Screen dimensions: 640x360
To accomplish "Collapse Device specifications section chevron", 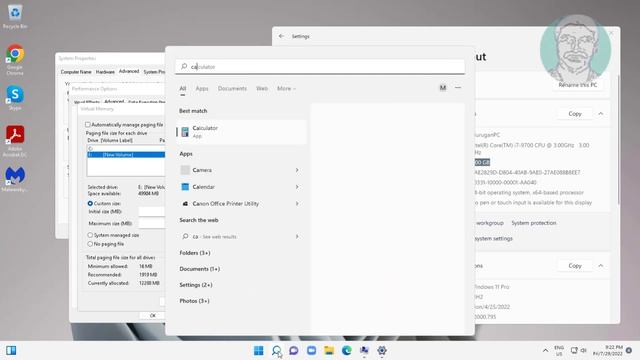I will tap(601, 113).
